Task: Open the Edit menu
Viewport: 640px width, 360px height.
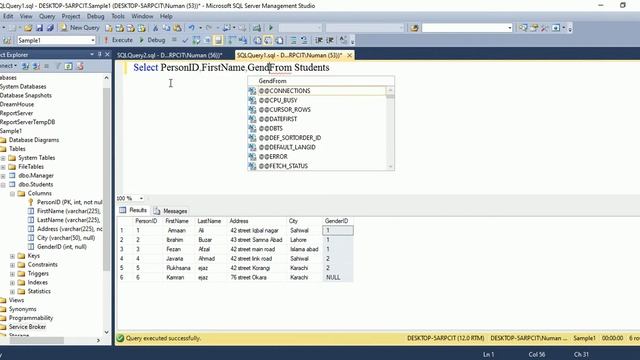Action: click(8, 16)
